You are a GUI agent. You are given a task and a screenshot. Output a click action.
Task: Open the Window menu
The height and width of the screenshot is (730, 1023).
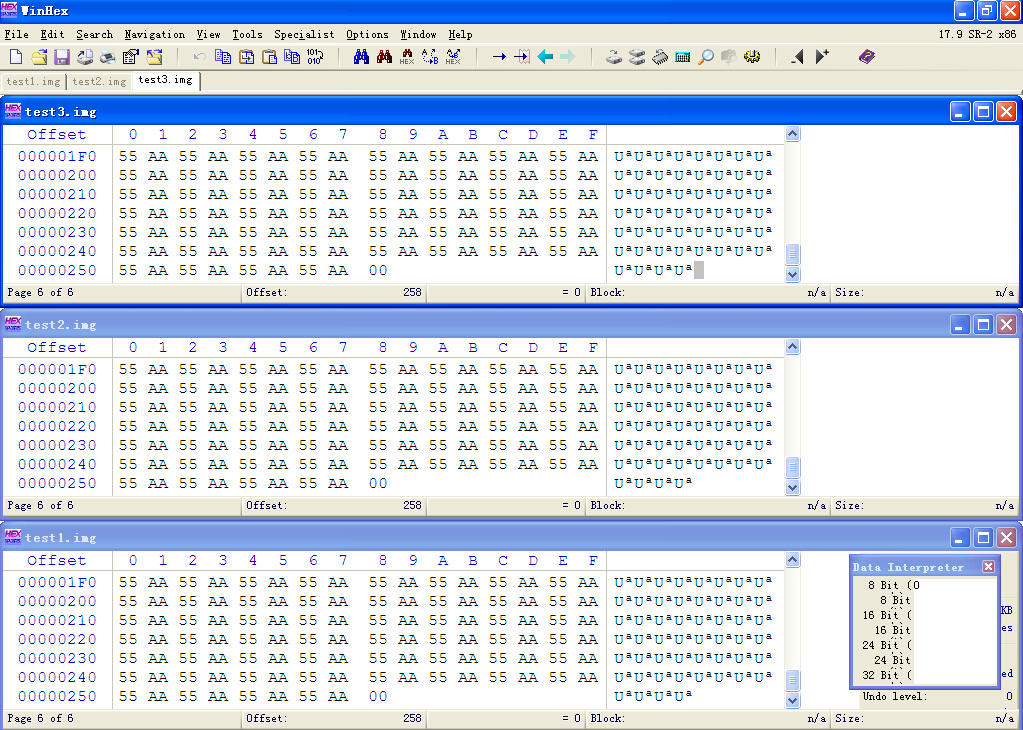(x=418, y=35)
